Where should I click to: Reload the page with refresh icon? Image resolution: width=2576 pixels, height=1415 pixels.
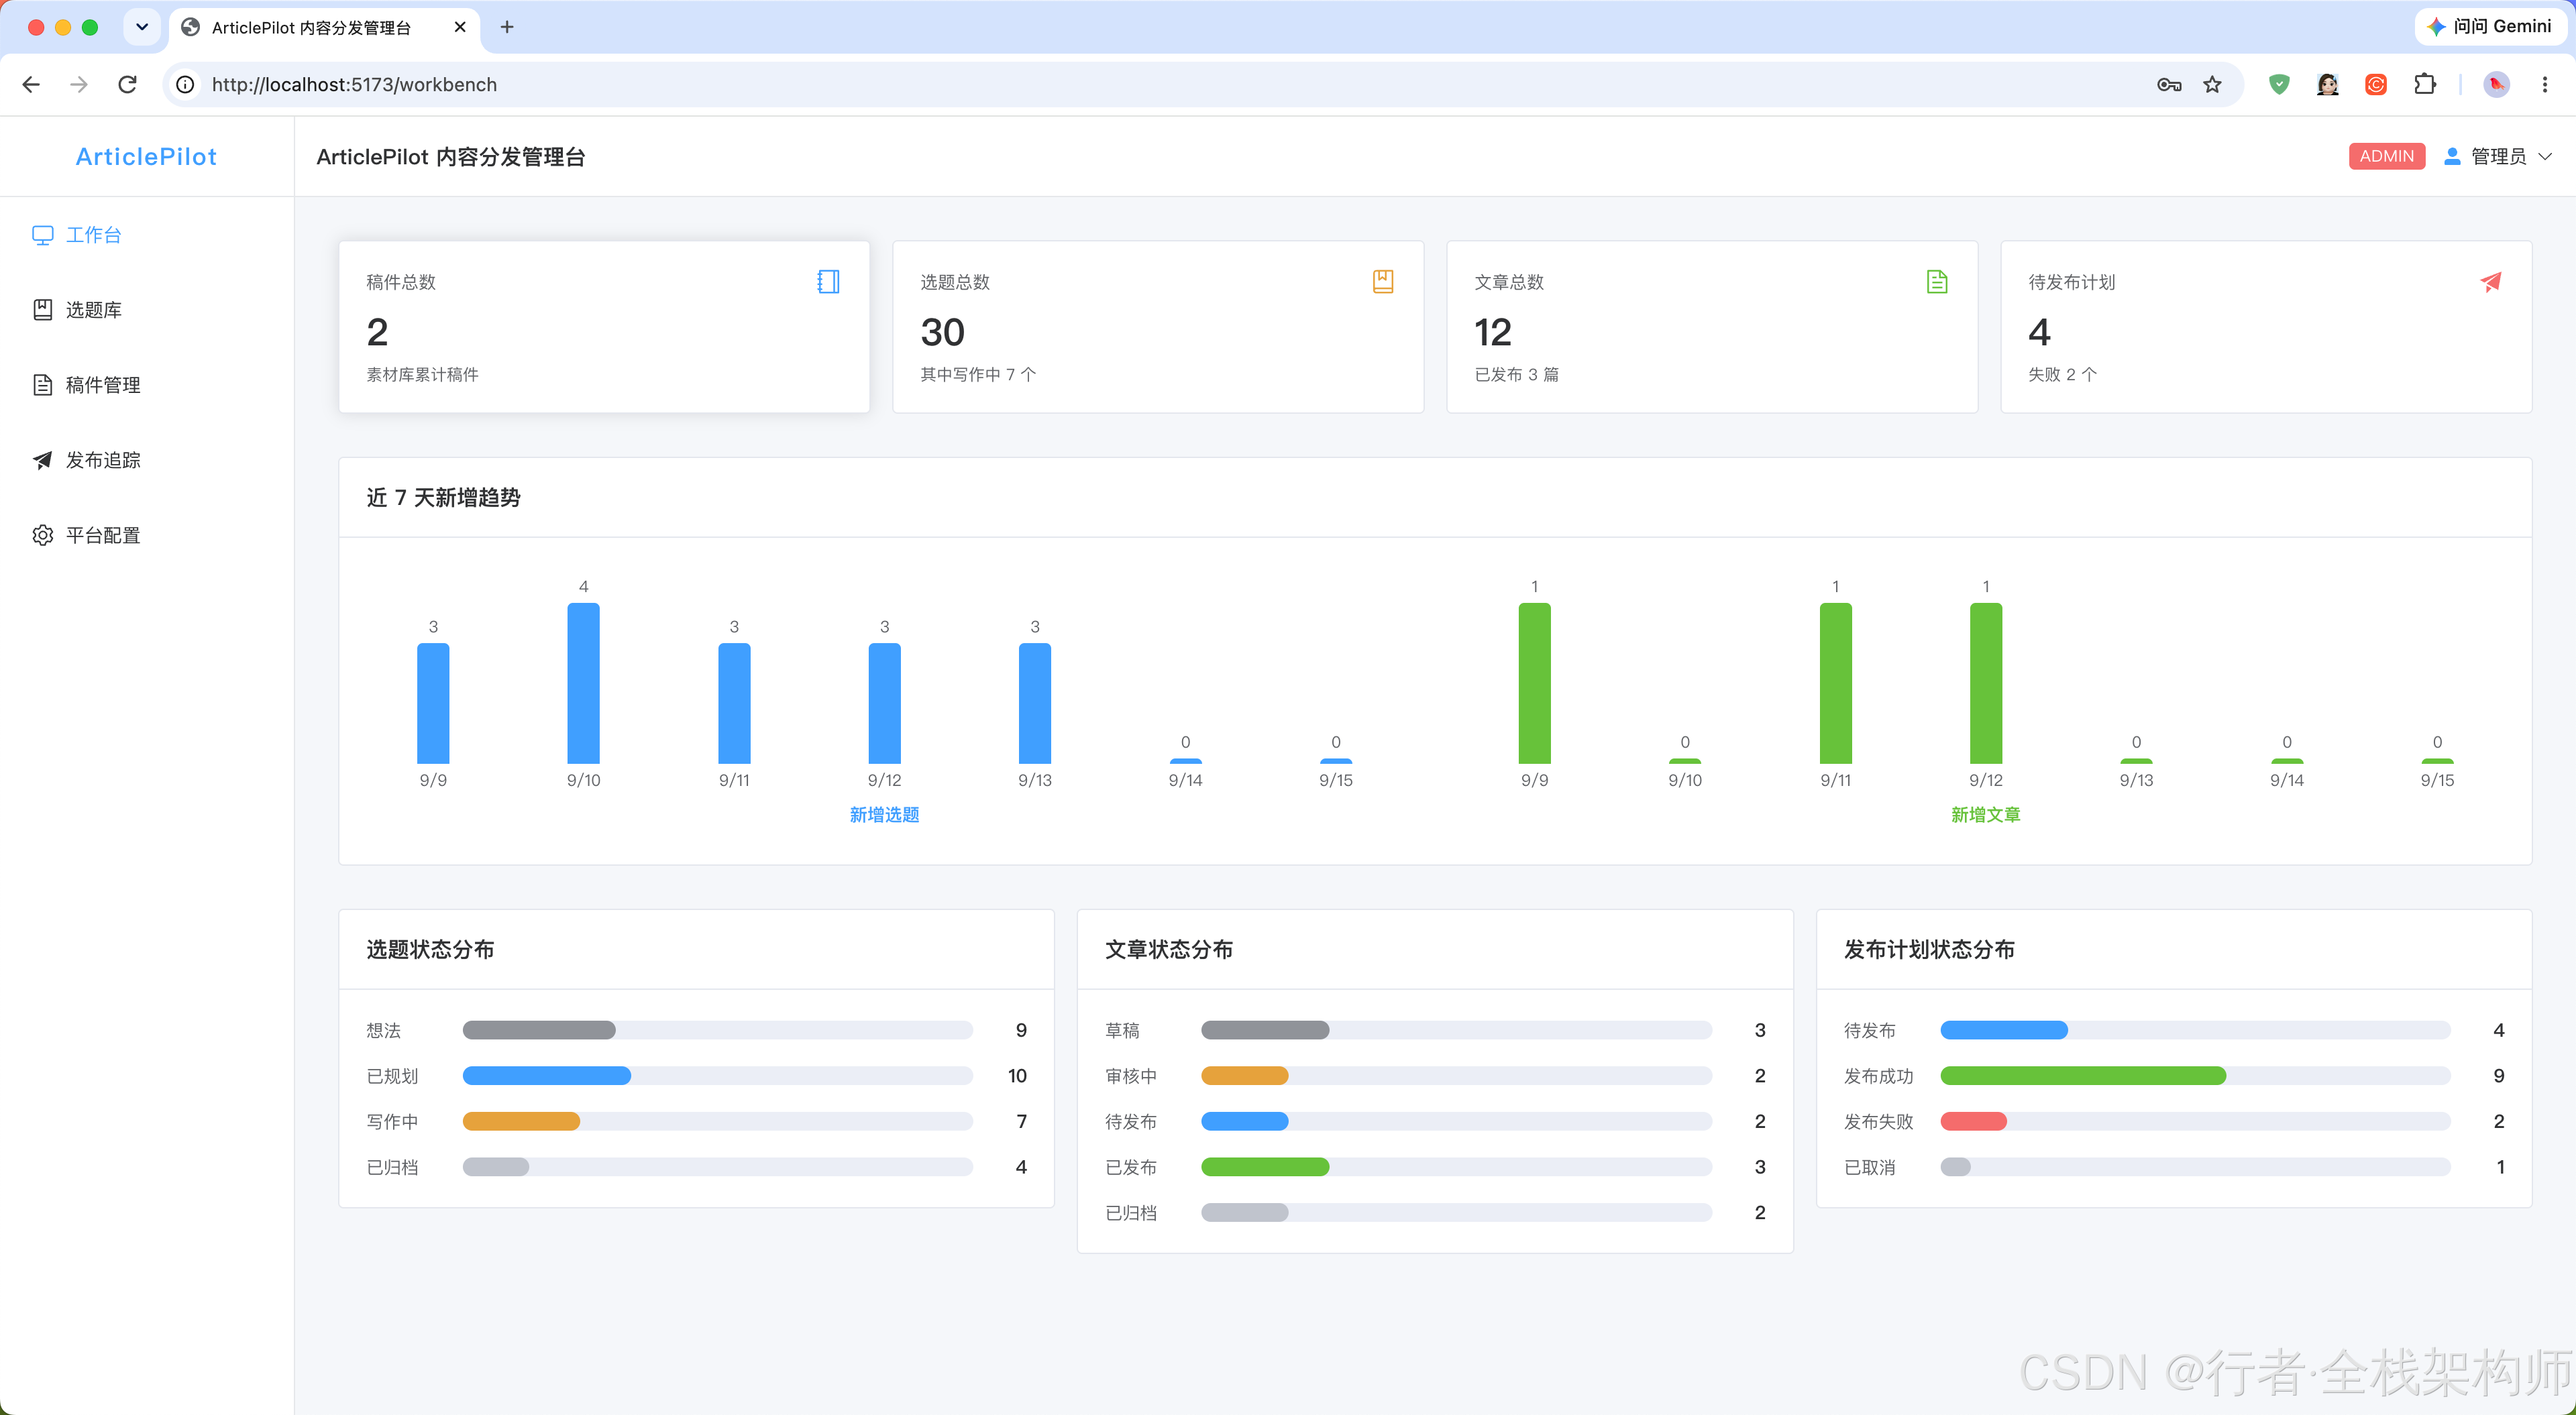coord(127,85)
